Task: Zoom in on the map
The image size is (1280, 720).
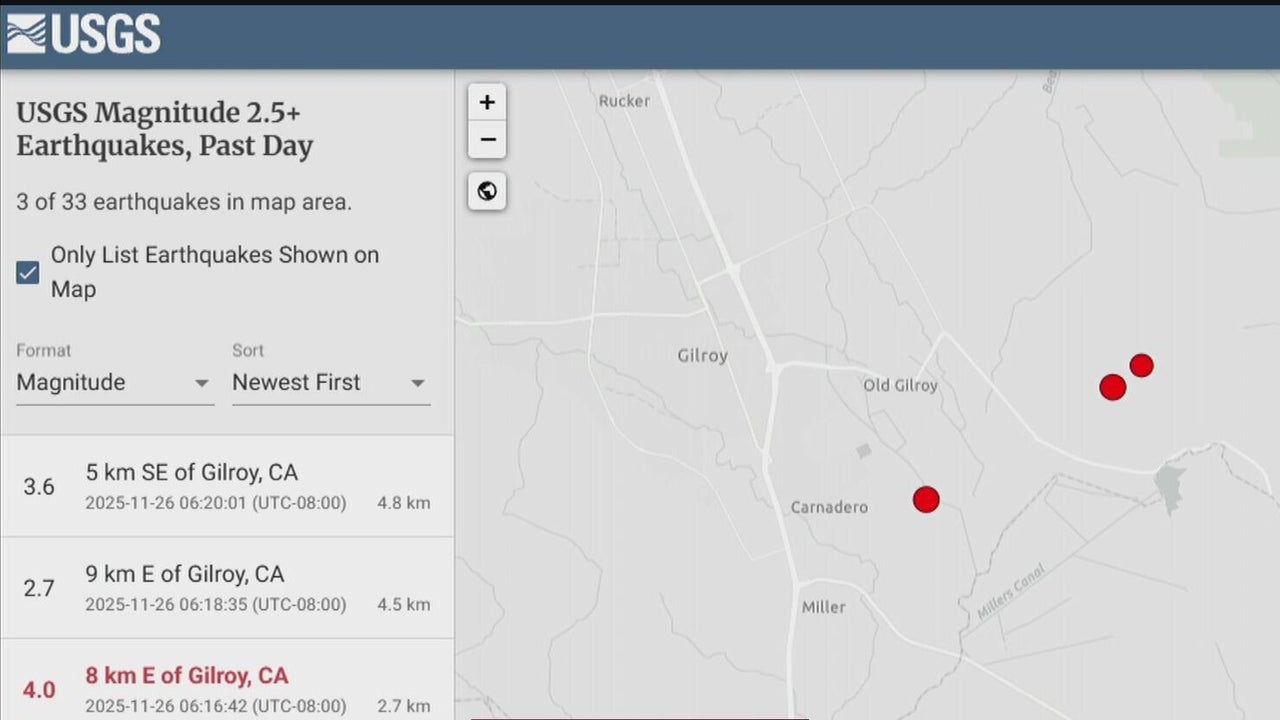Action: (x=487, y=102)
